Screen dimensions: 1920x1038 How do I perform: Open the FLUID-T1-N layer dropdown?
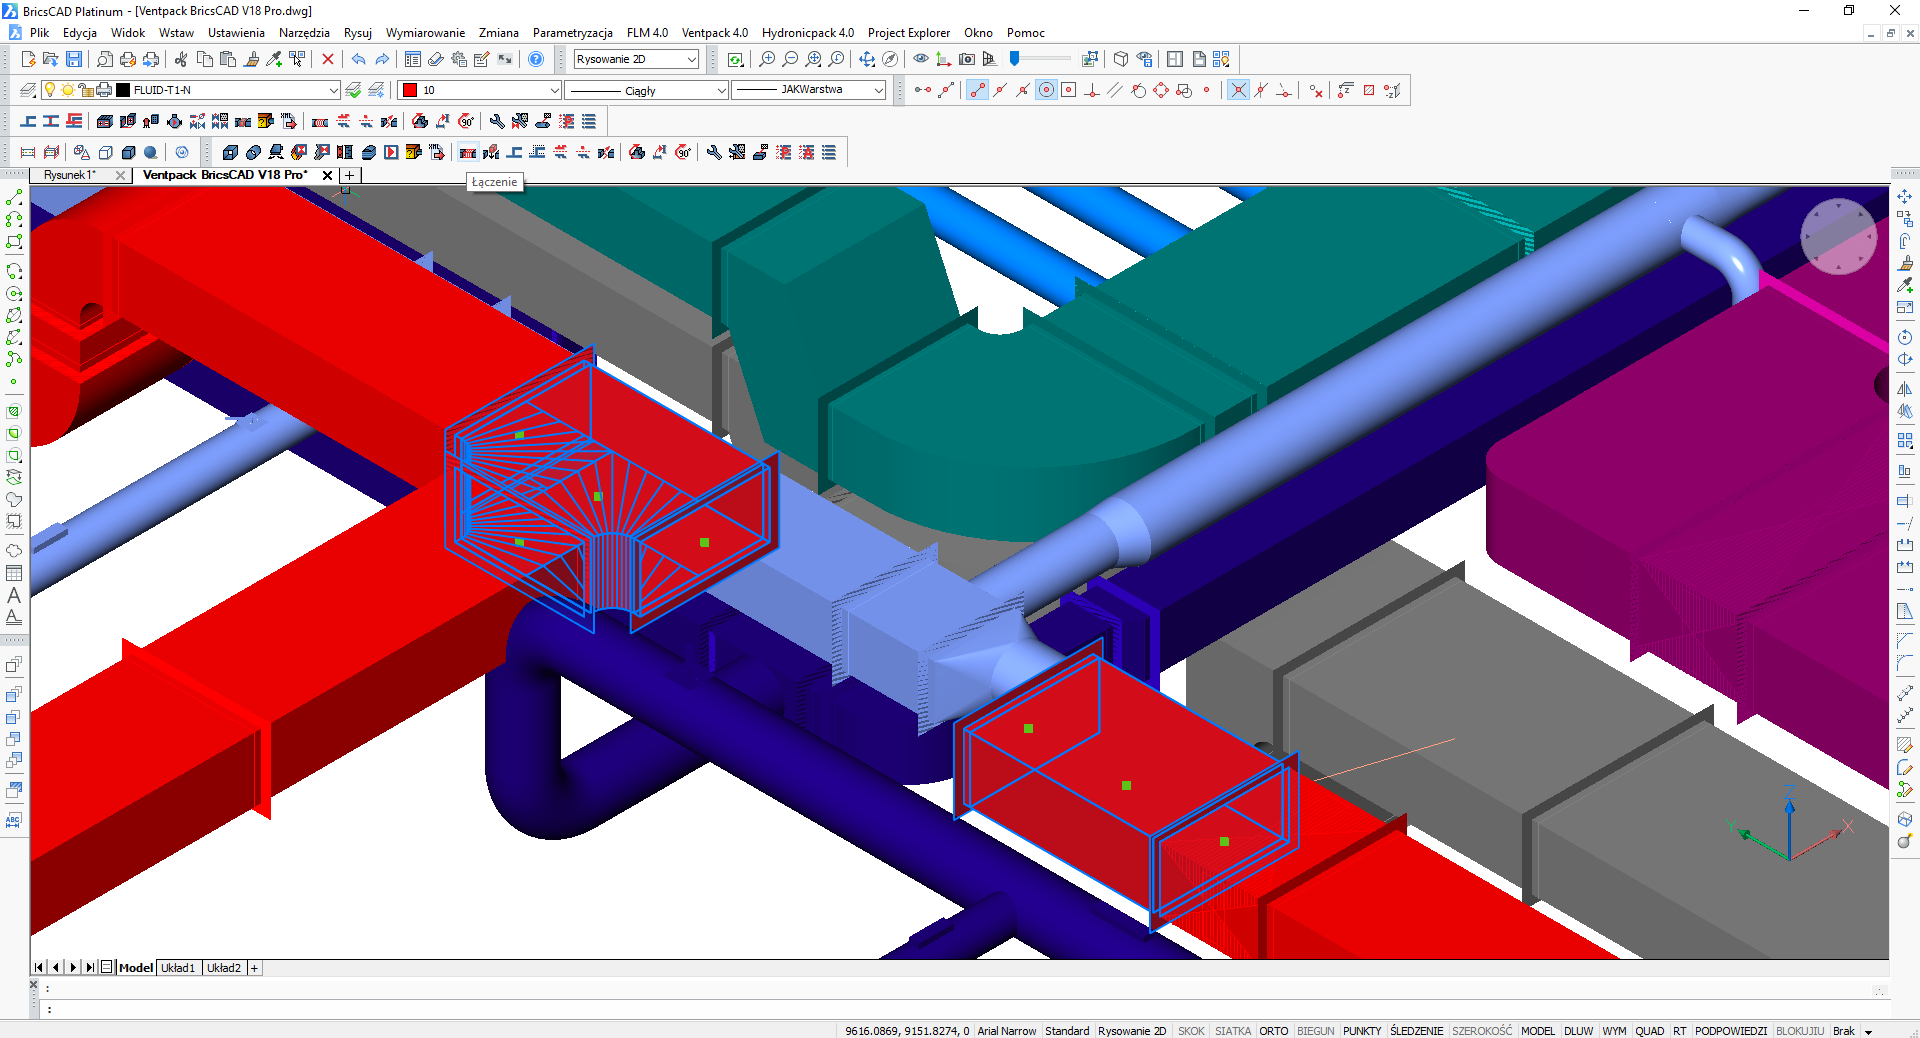pos(333,91)
